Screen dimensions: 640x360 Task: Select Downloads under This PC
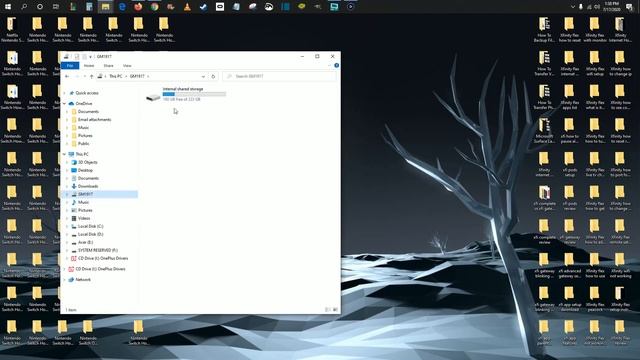point(88,186)
